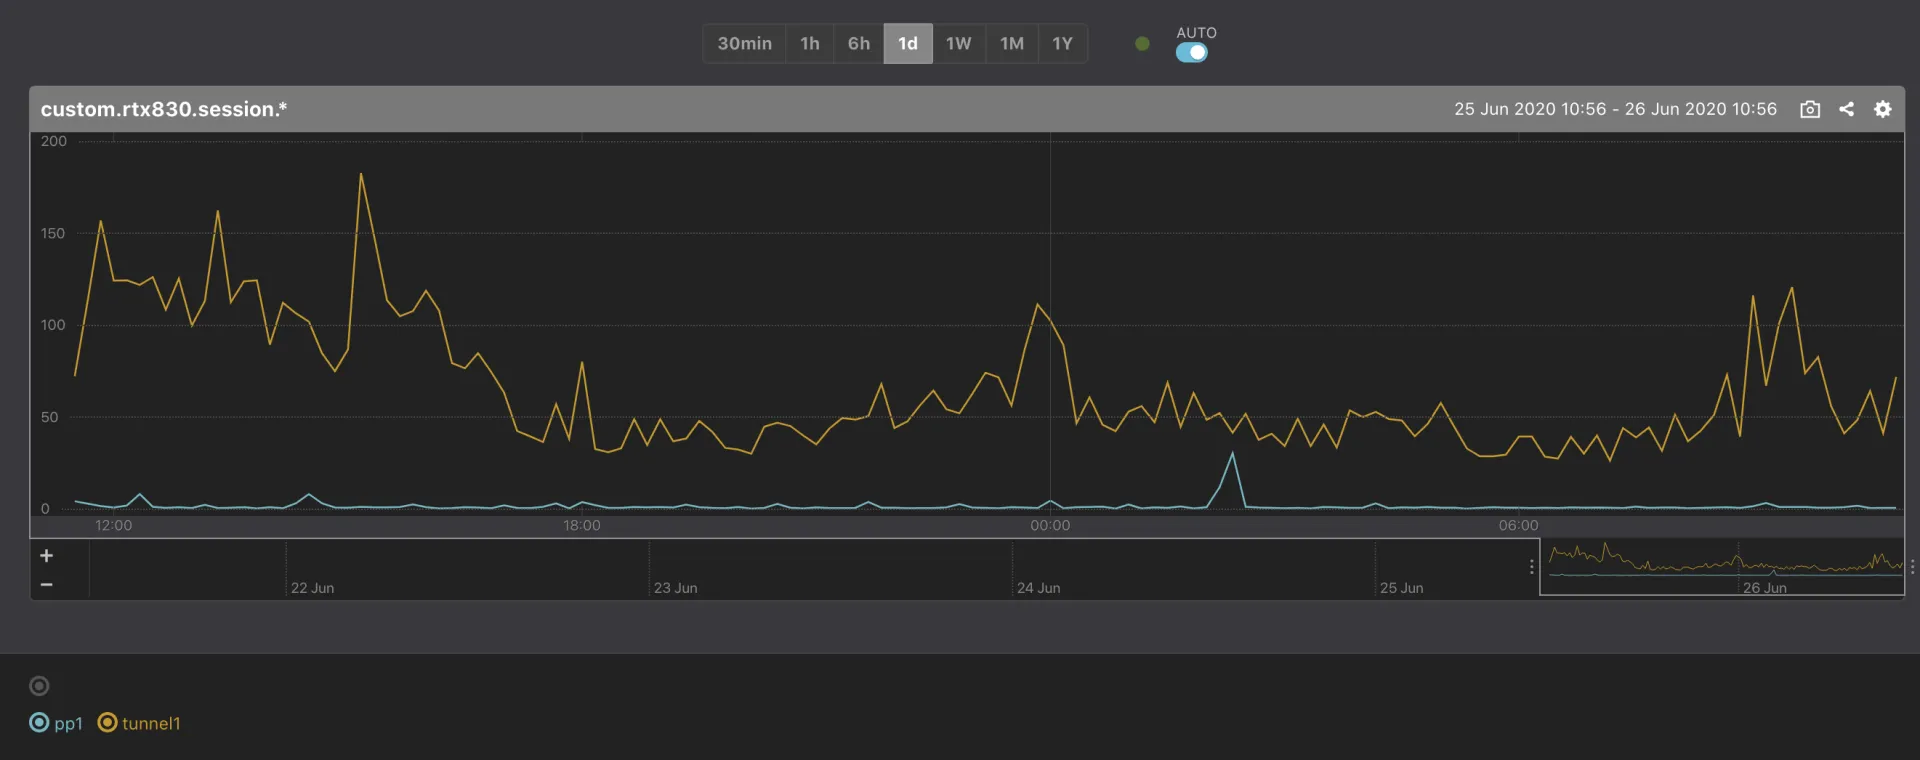This screenshot has height=760, width=1920.
Task: Toggle all series with the gray circle
Action: [x=39, y=686]
